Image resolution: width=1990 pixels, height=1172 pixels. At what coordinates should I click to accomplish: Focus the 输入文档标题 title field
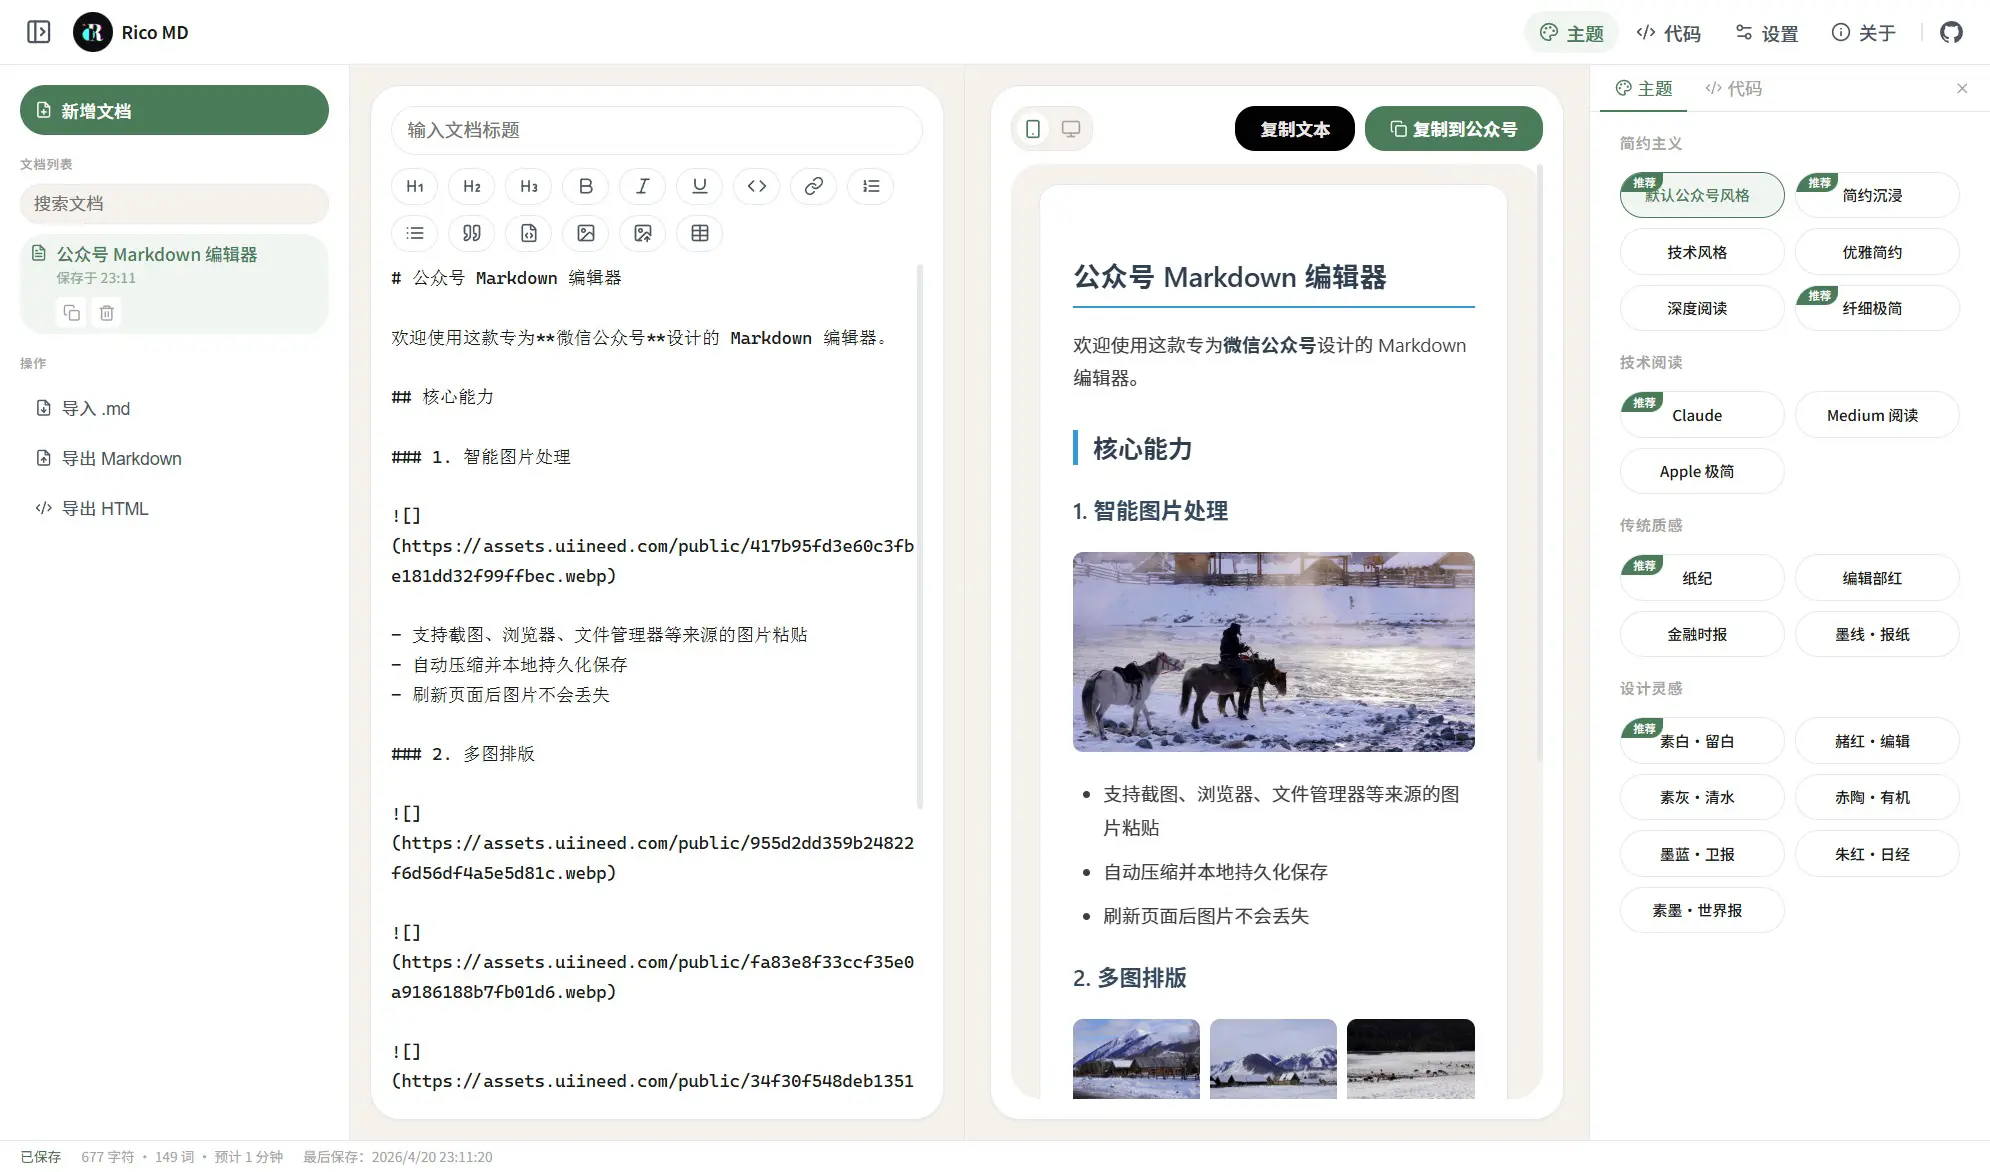[656, 130]
